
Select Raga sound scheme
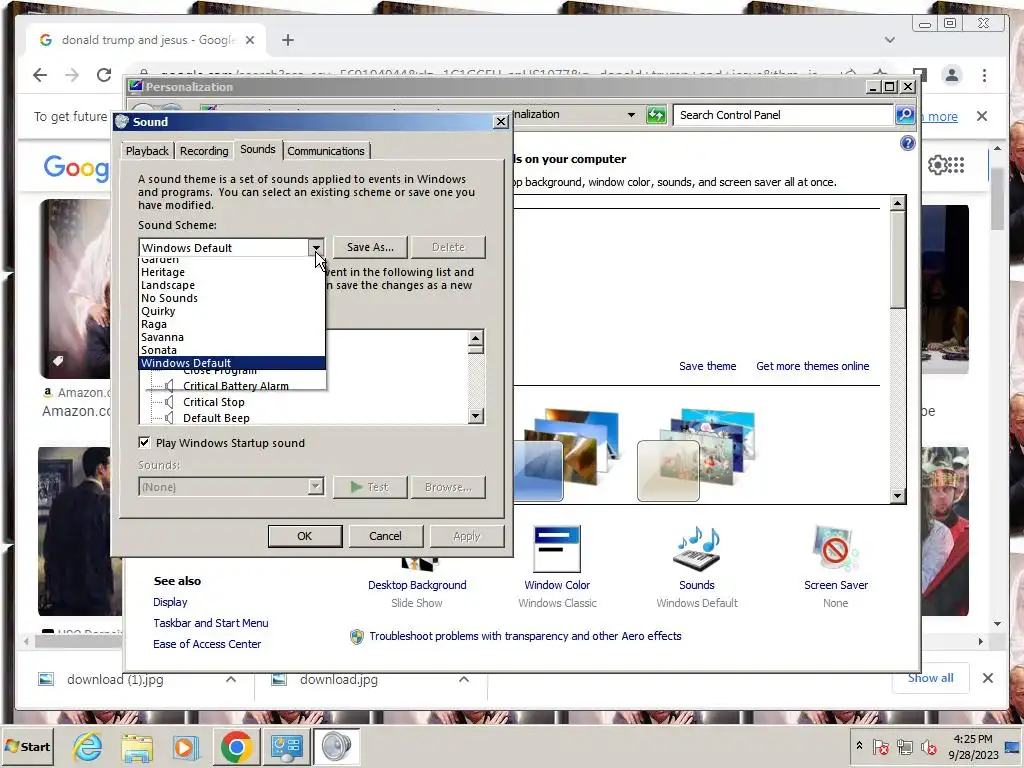click(x=232, y=325)
